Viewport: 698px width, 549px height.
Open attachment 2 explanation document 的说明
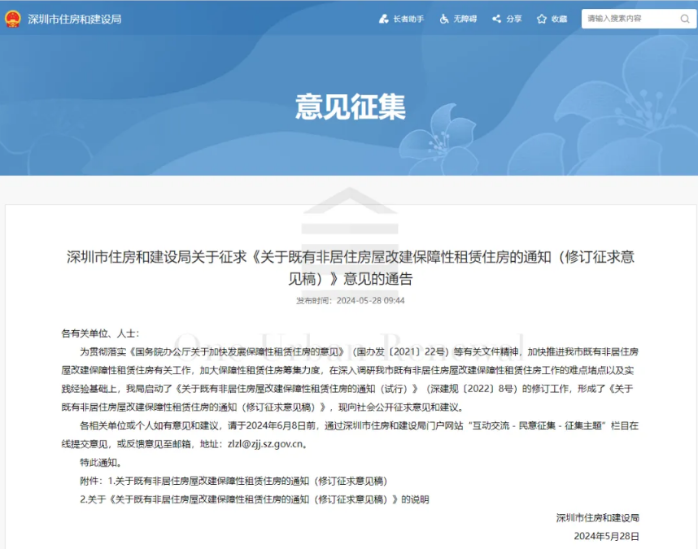(258, 498)
